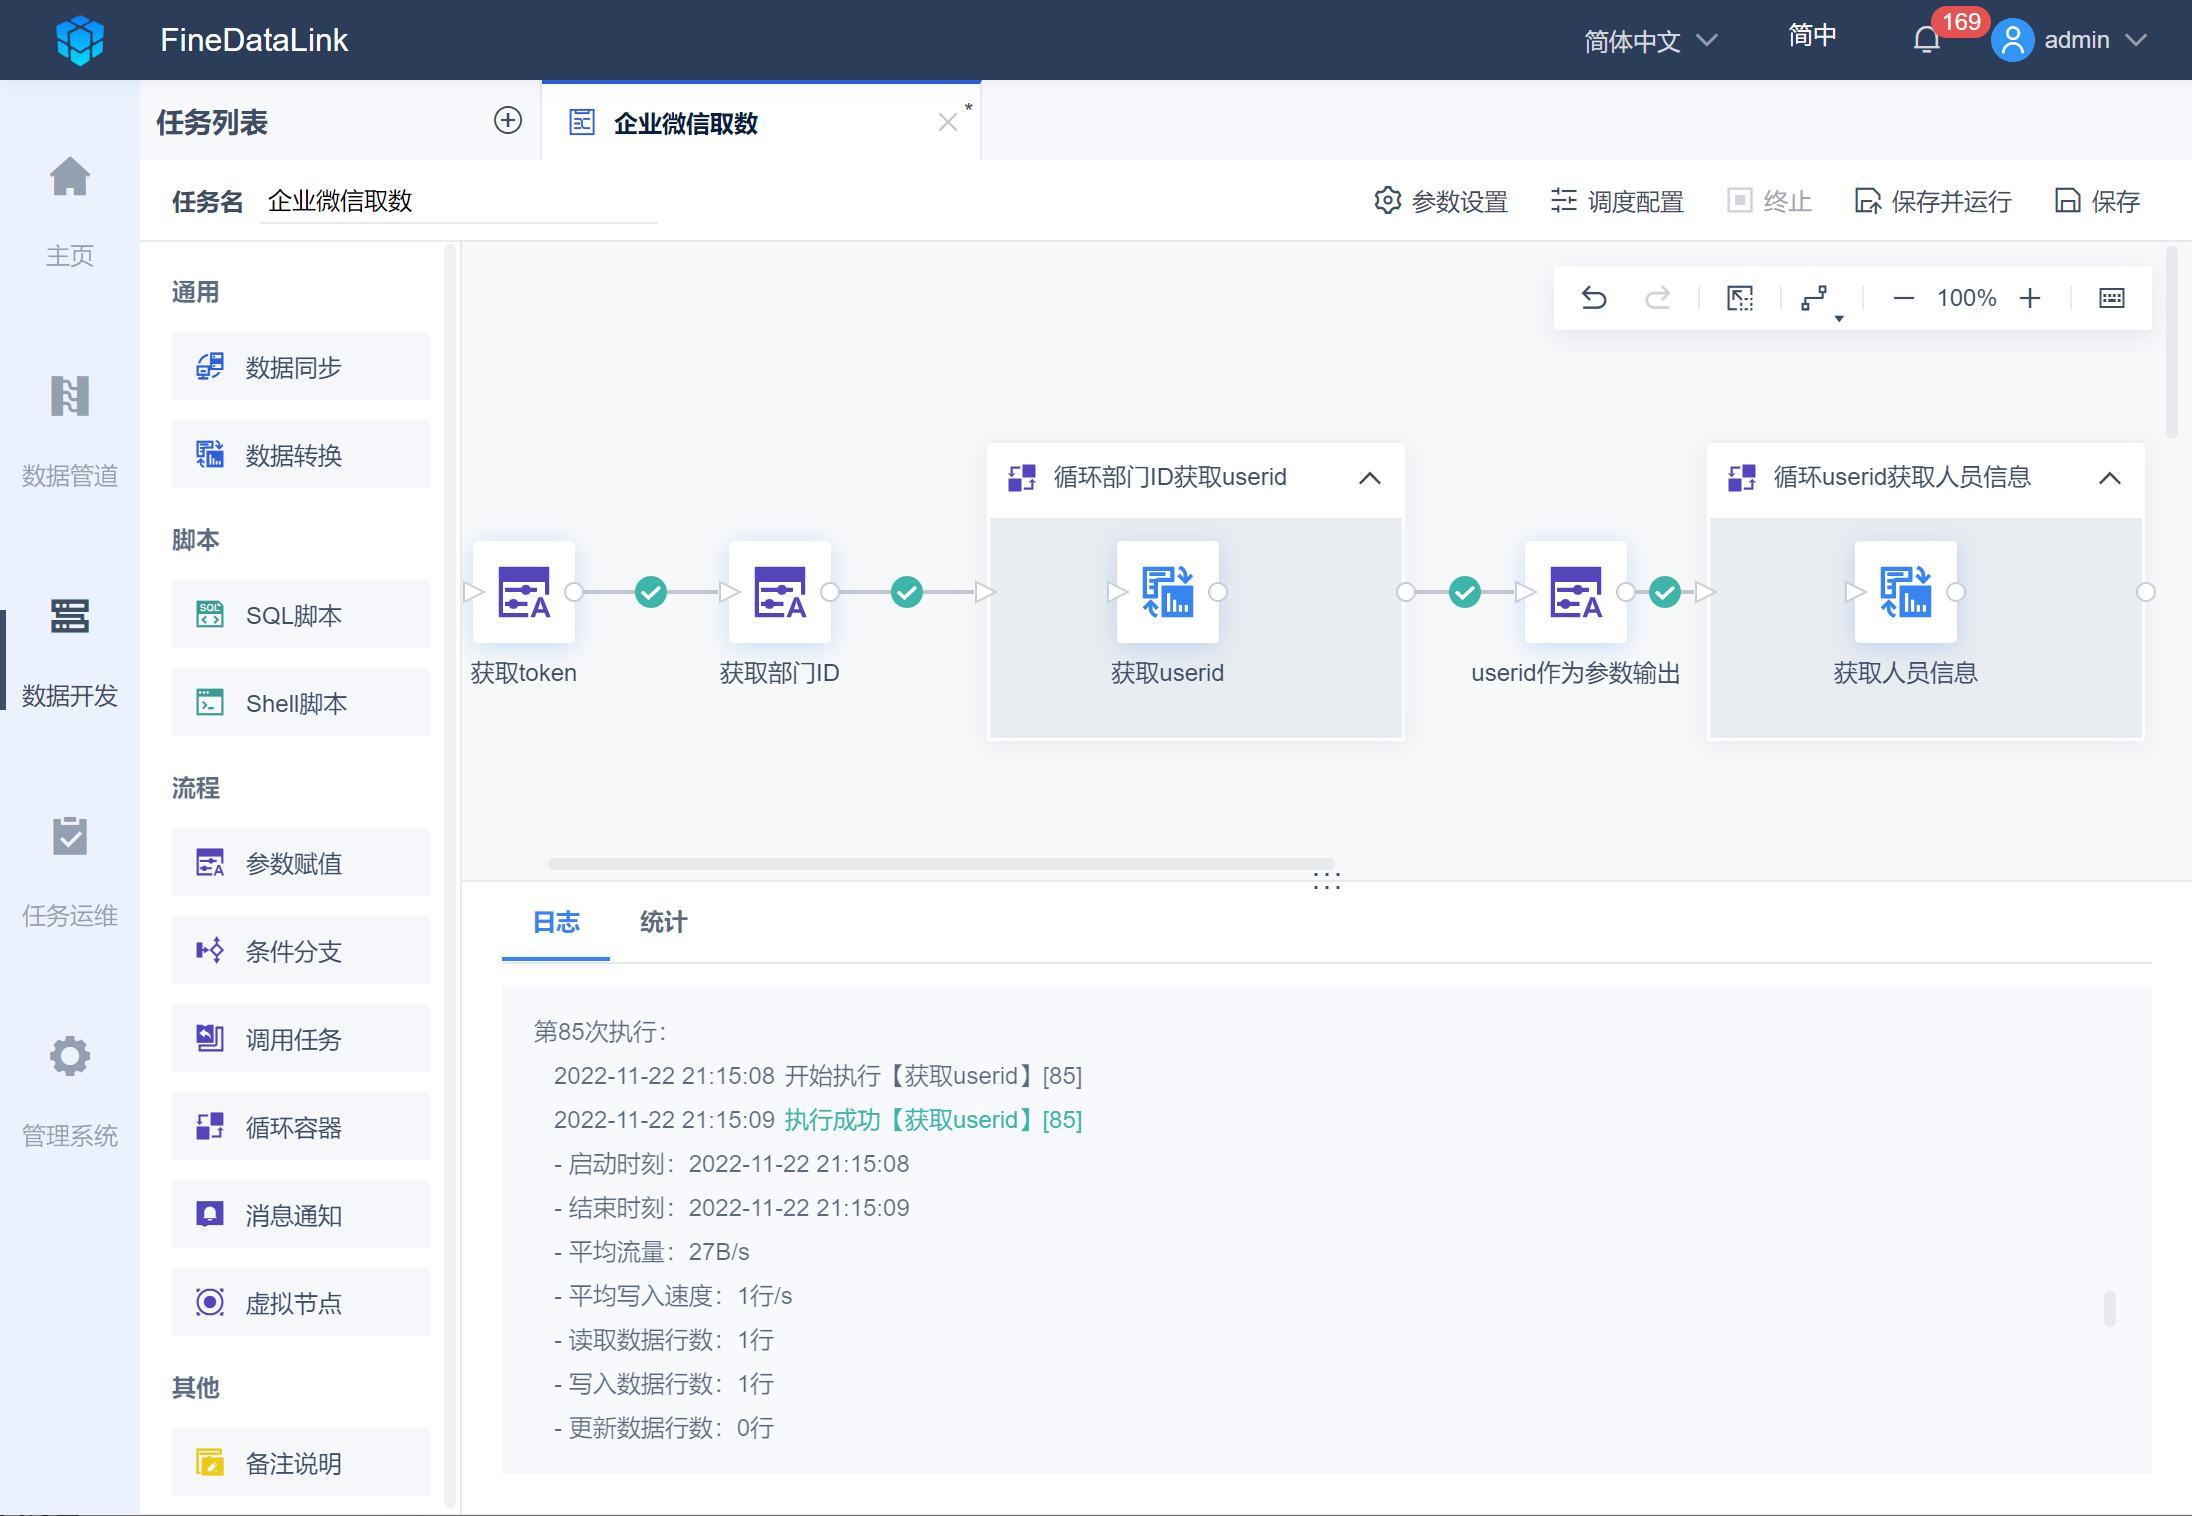The height and width of the screenshot is (1516, 2192).
Task: Select the 企业微信取数 task tab
Action: [x=686, y=123]
